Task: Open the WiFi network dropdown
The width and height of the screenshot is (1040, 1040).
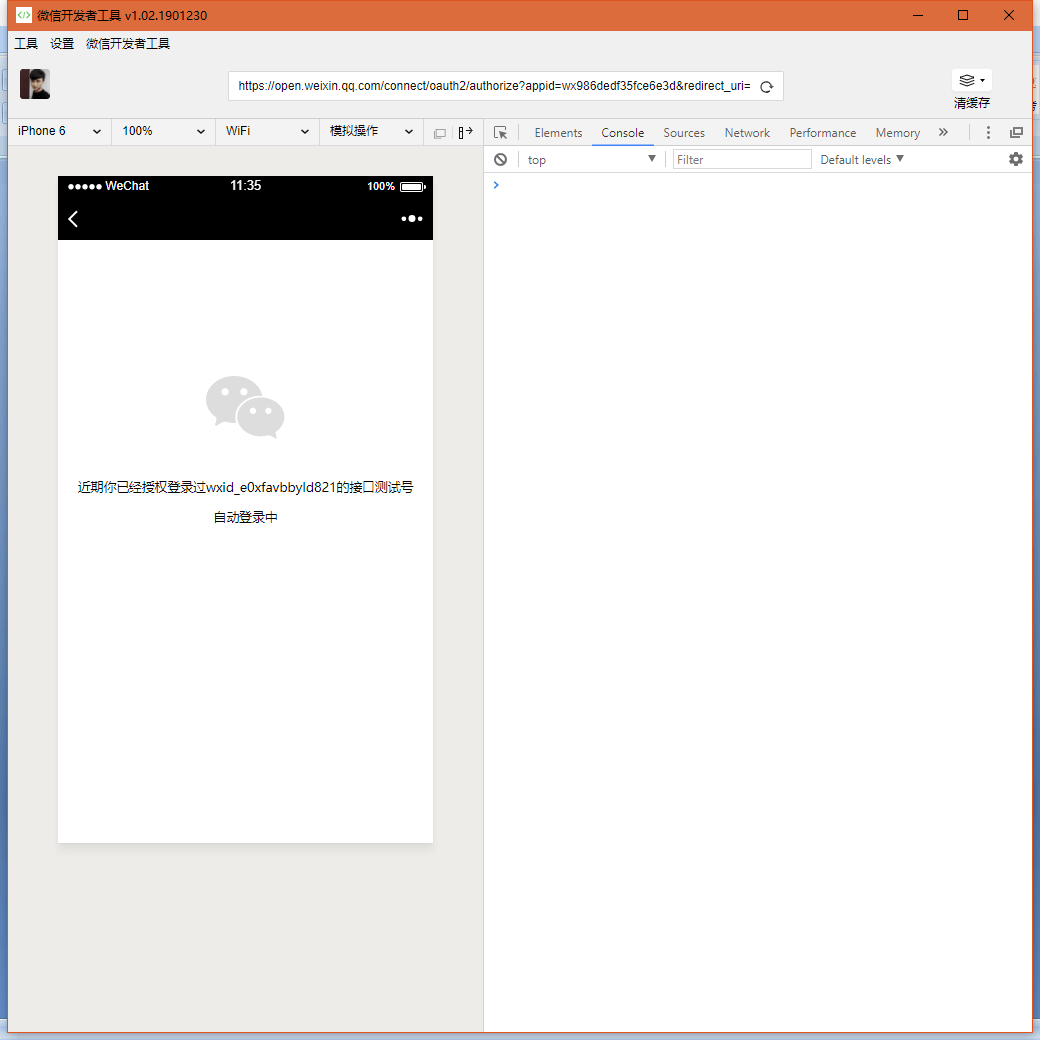Action: point(267,131)
